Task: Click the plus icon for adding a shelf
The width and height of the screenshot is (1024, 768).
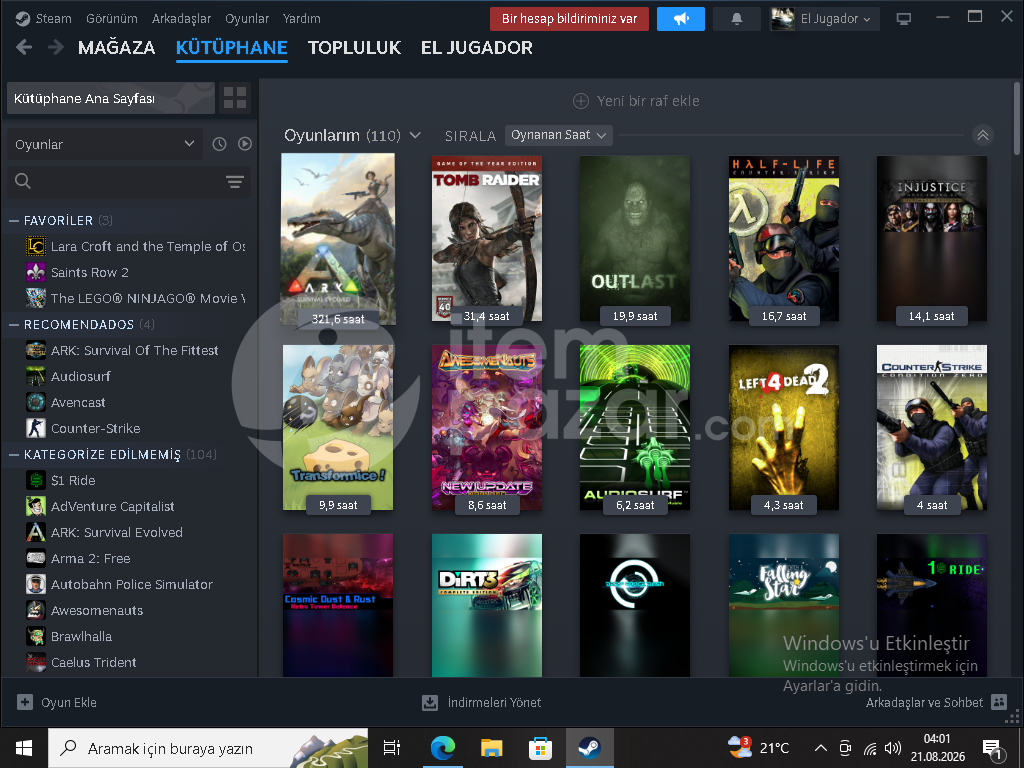Action: coord(581,101)
